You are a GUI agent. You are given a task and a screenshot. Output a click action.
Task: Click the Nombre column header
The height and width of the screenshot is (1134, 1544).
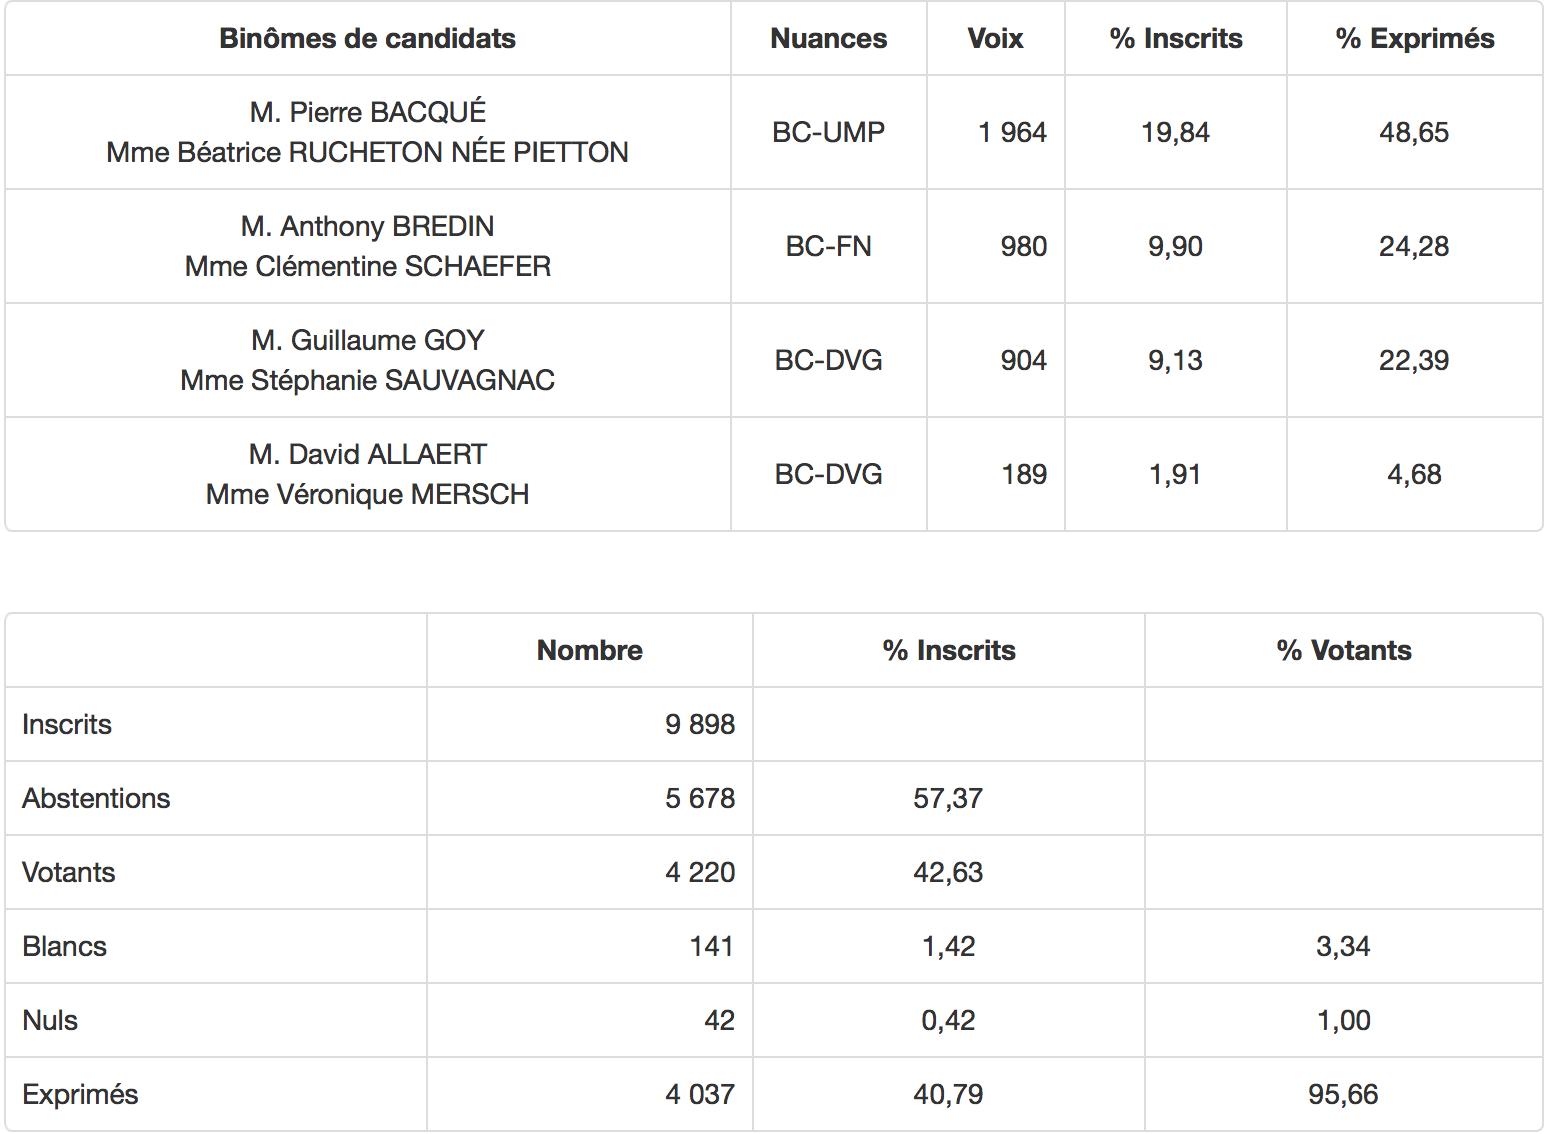(589, 651)
